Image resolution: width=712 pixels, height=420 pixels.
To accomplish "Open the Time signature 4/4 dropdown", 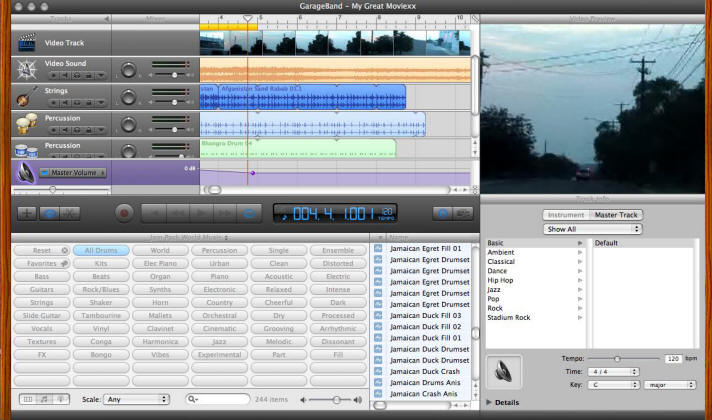I will (613, 371).
